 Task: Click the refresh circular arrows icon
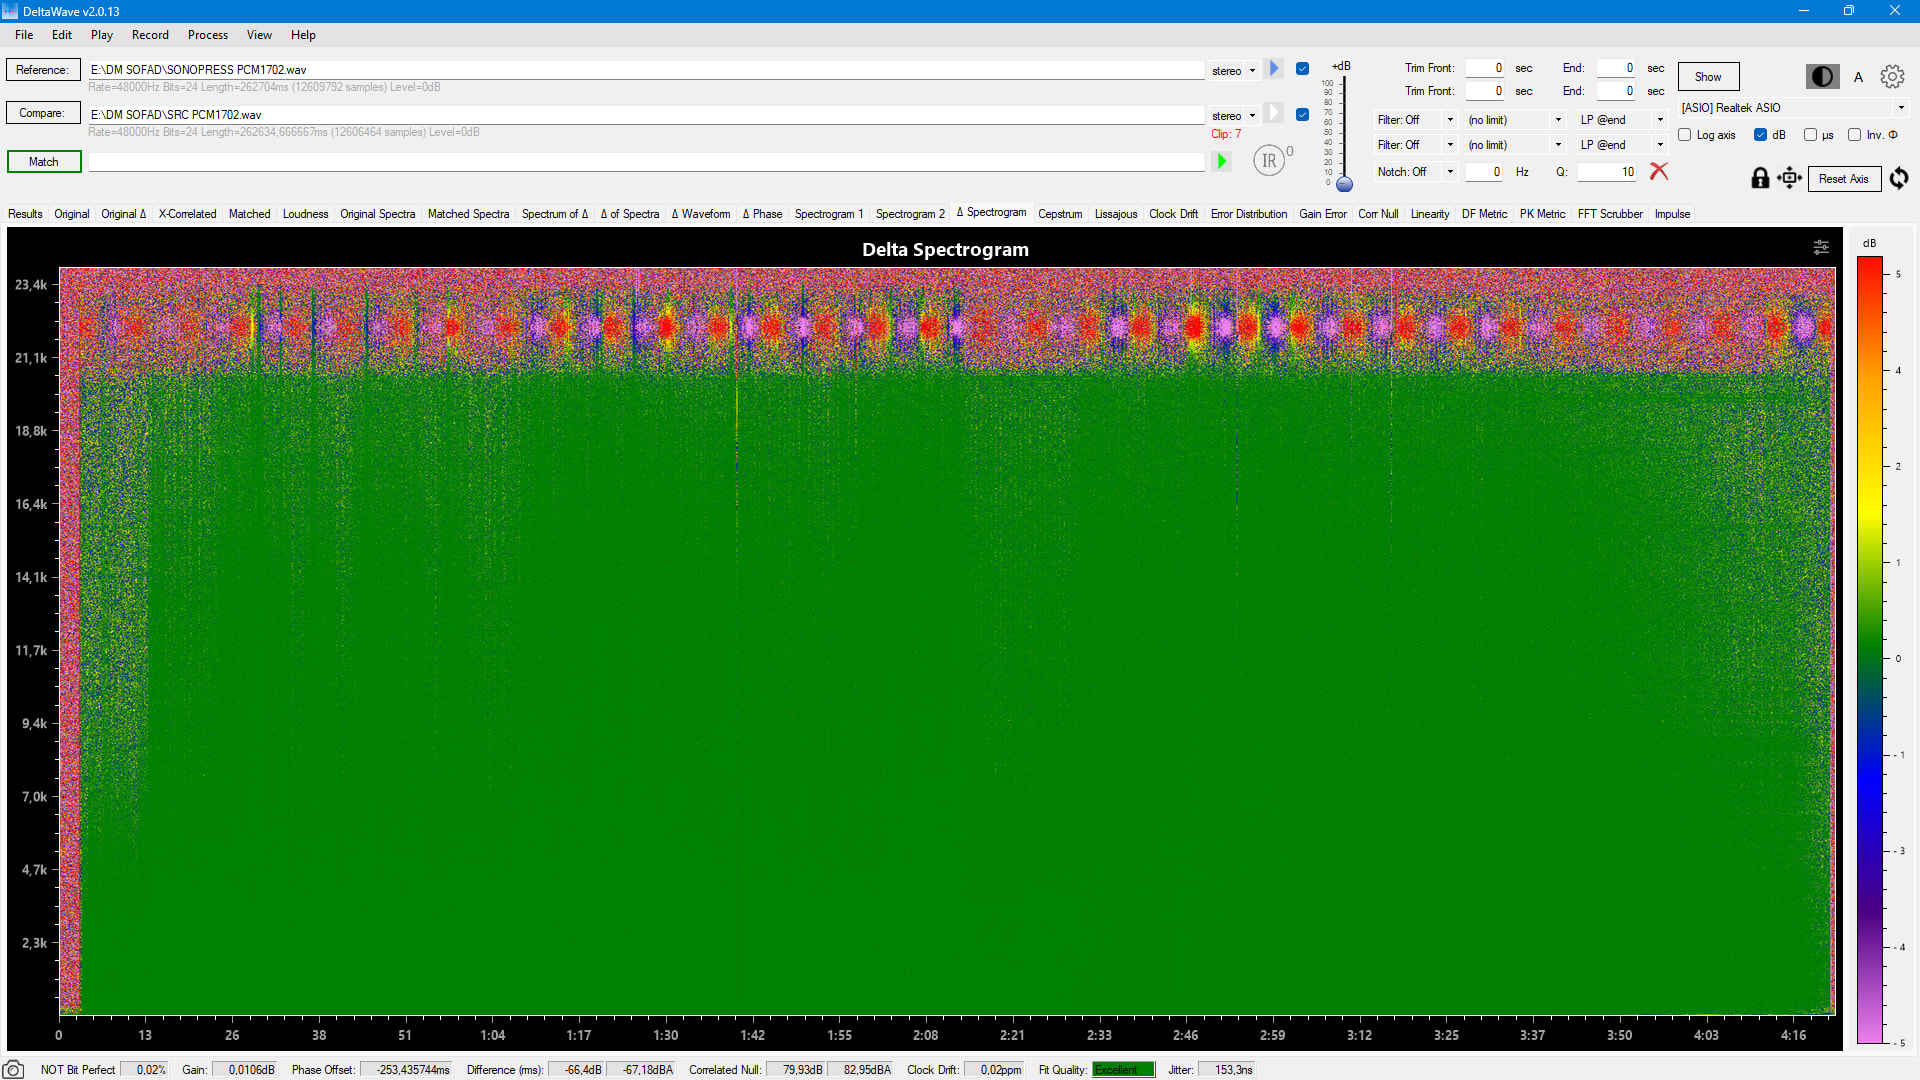[1899, 178]
